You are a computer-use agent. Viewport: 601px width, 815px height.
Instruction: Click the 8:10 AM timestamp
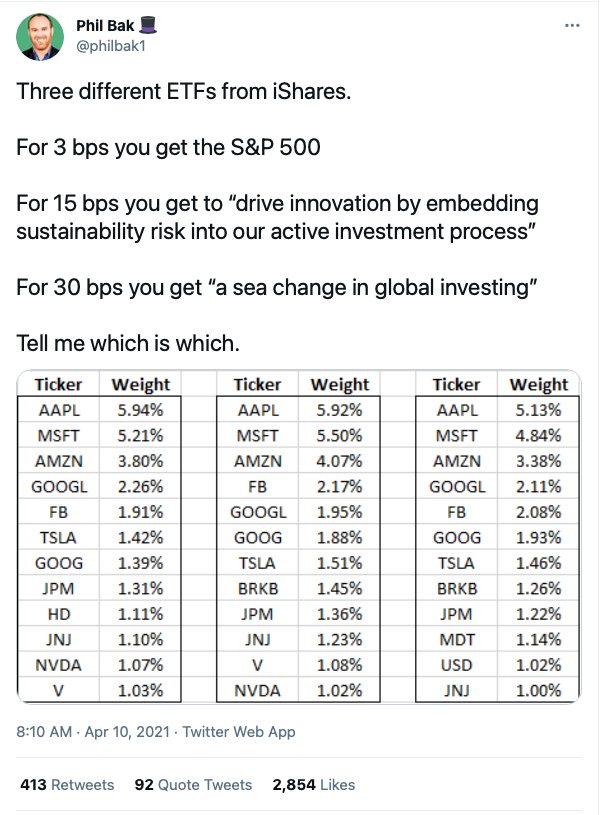click(46, 732)
